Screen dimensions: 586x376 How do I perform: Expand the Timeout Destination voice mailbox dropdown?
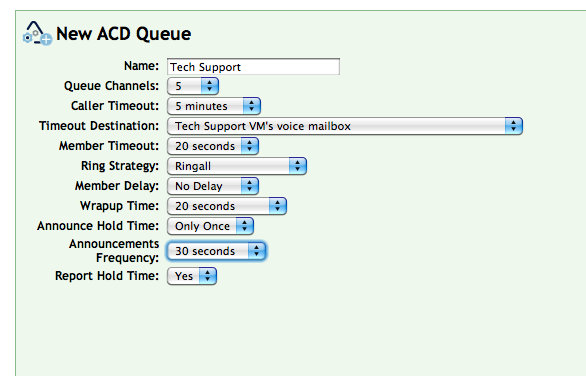click(345, 126)
